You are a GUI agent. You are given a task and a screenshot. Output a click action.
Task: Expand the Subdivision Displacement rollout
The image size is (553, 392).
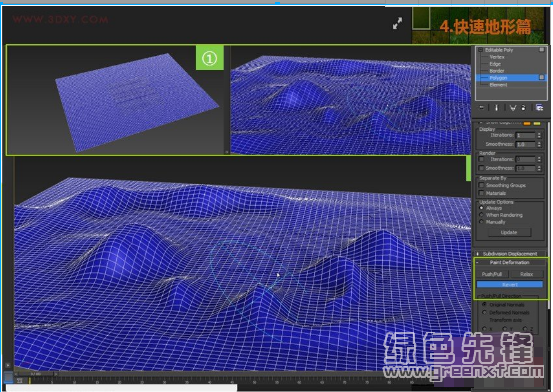coord(510,254)
